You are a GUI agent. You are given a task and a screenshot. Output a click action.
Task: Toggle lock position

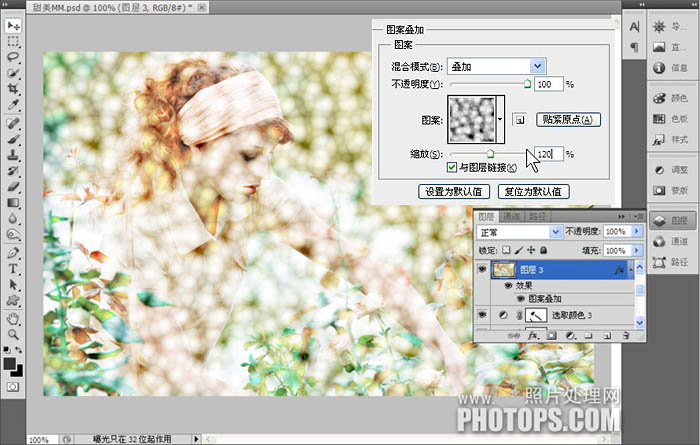[x=531, y=250]
